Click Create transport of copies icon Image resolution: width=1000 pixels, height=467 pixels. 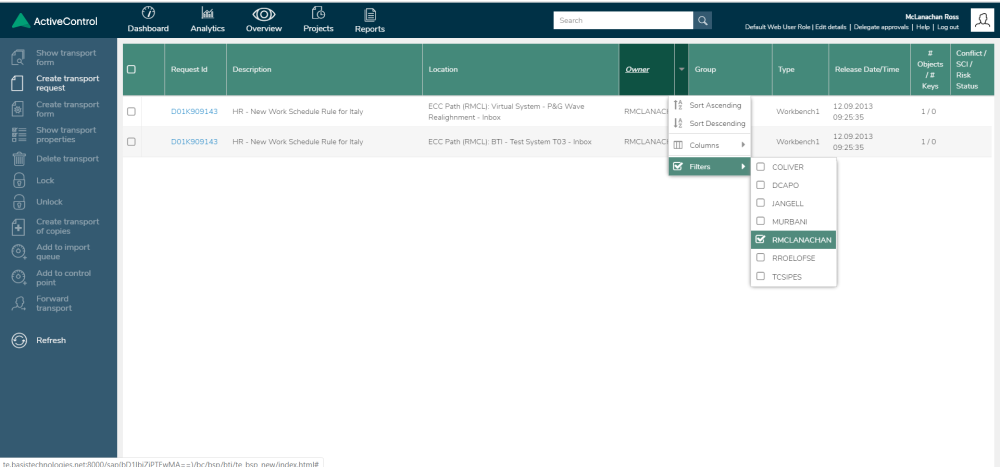click(19, 226)
